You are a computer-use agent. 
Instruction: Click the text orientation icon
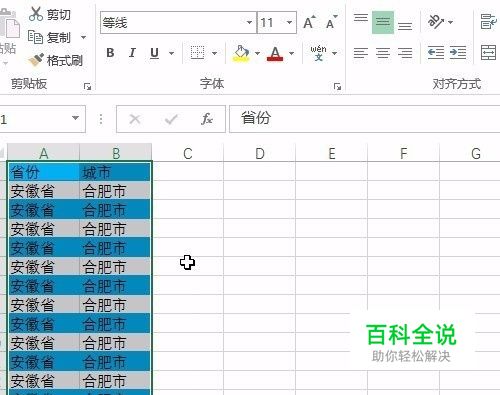[x=436, y=22]
